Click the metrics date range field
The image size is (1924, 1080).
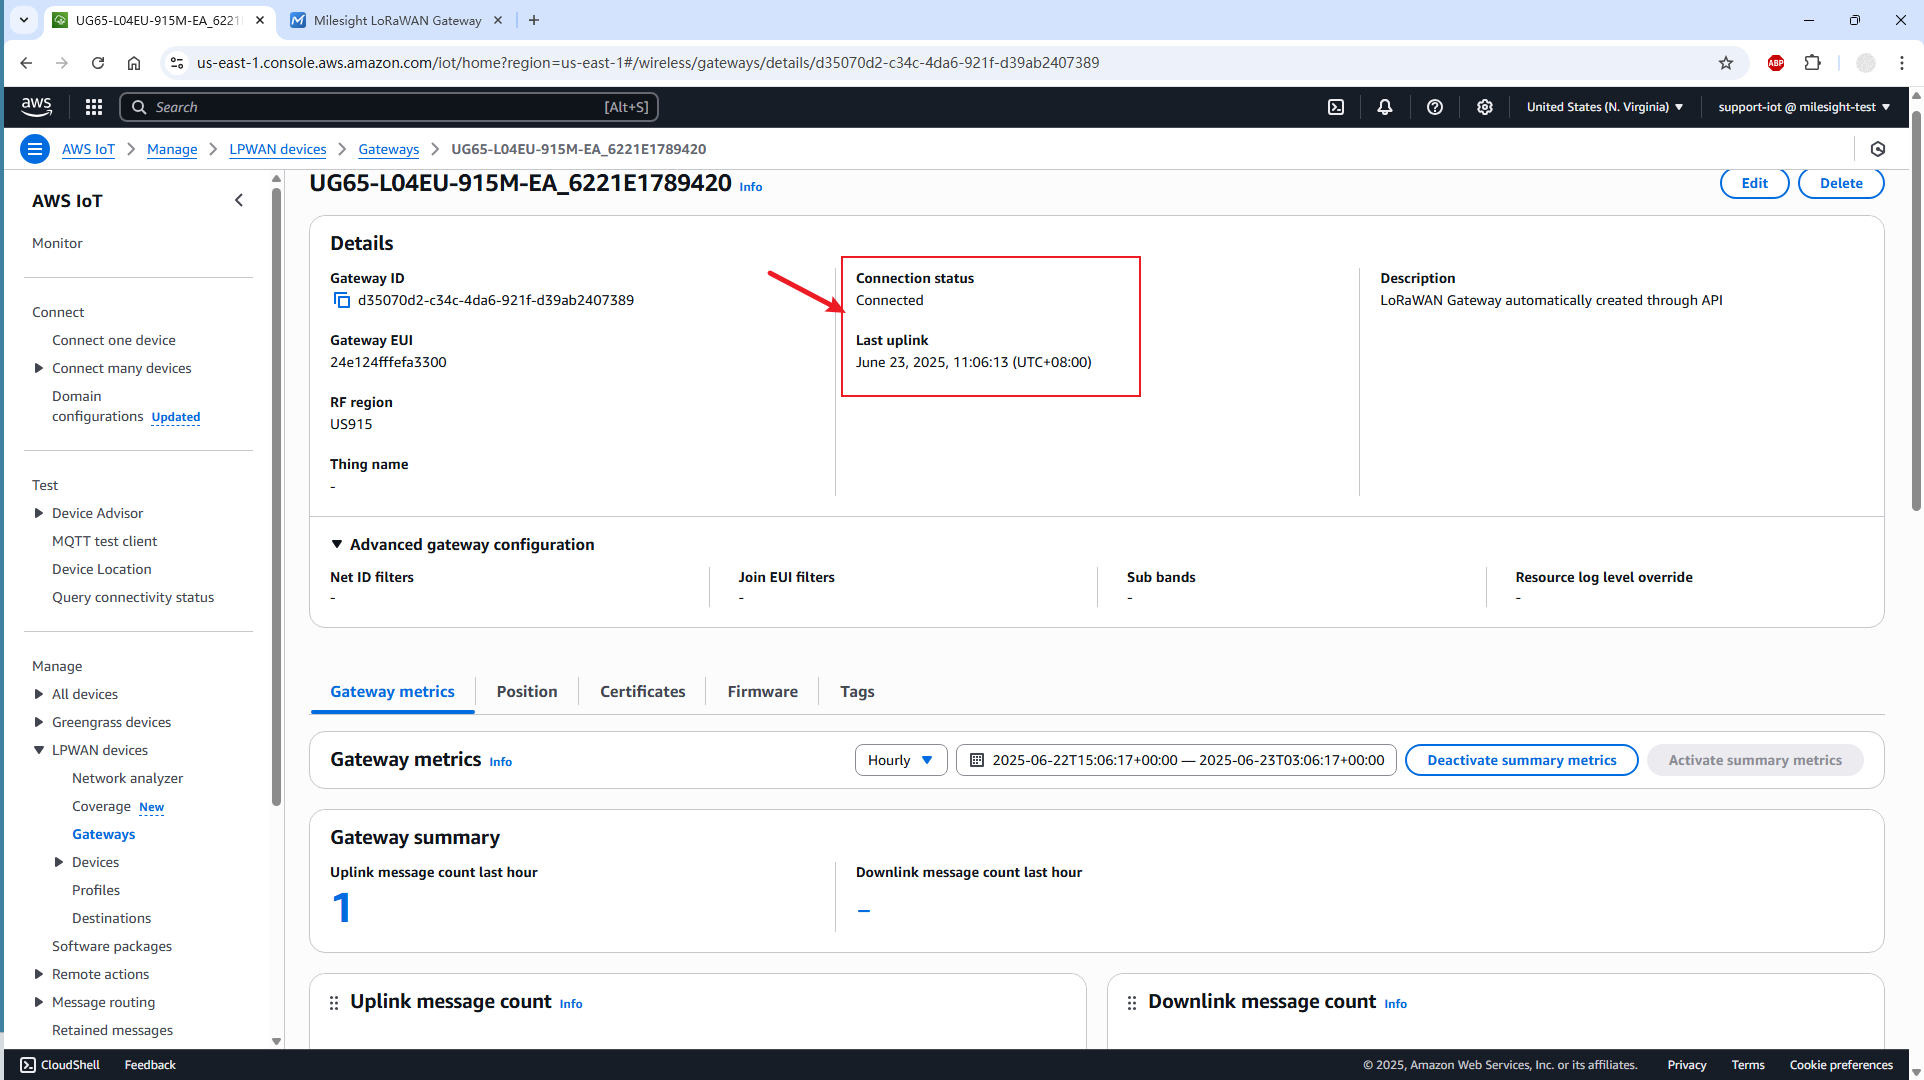tap(1176, 760)
